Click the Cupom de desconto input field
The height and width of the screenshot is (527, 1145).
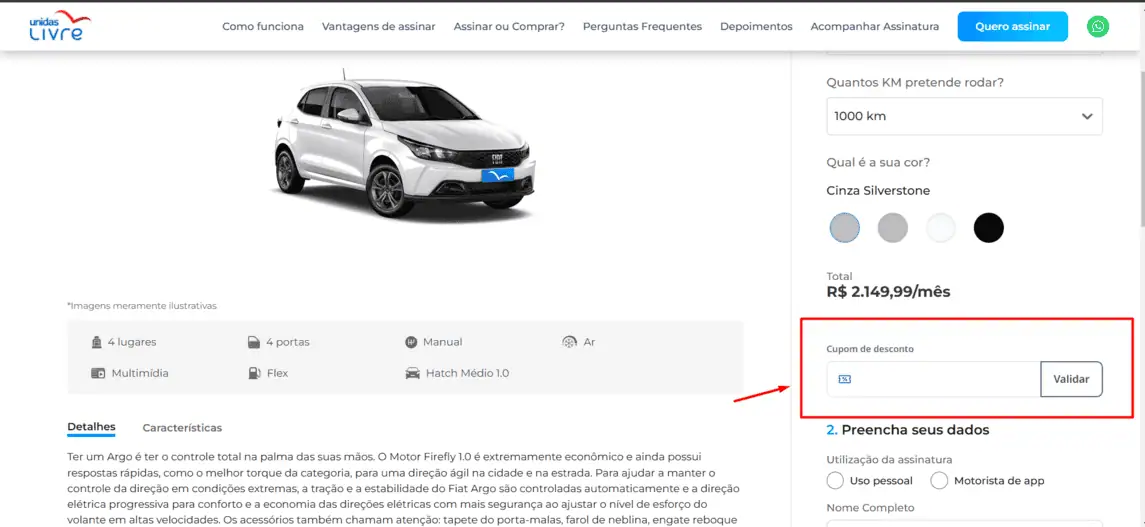[933, 379]
